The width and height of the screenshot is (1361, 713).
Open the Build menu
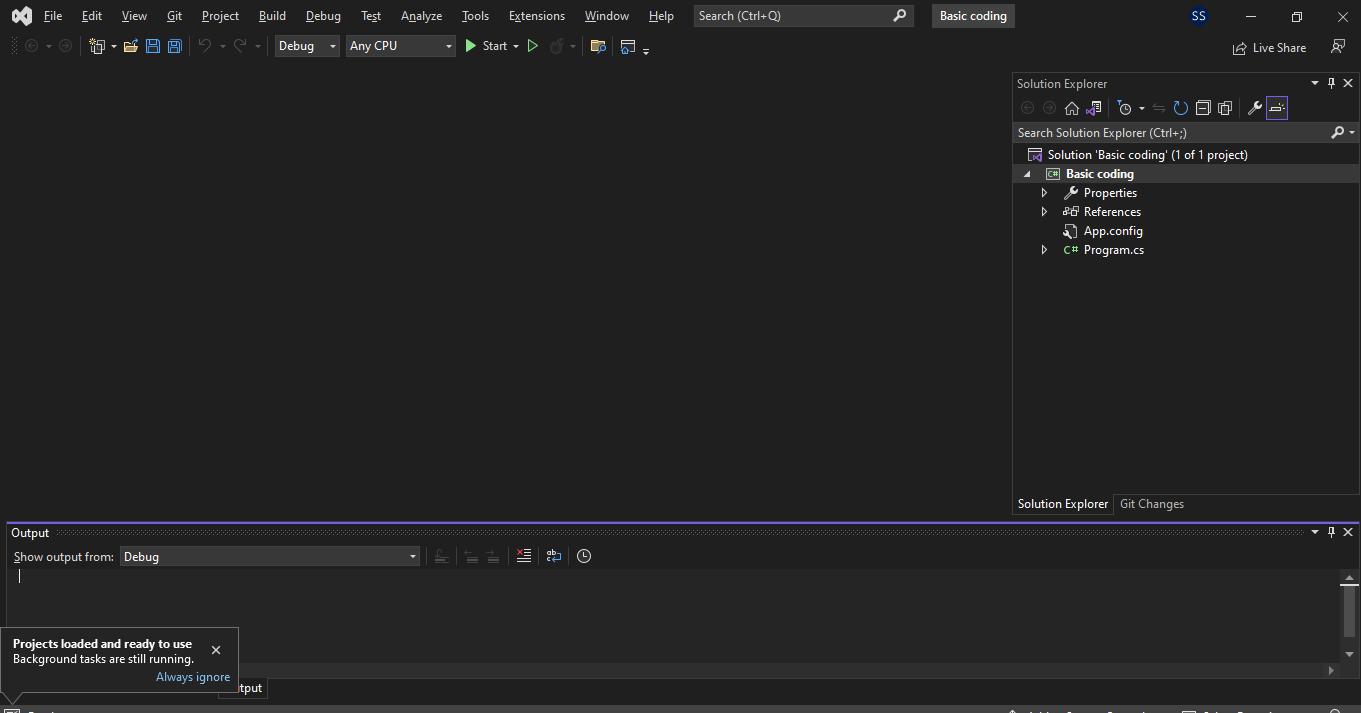(x=272, y=16)
